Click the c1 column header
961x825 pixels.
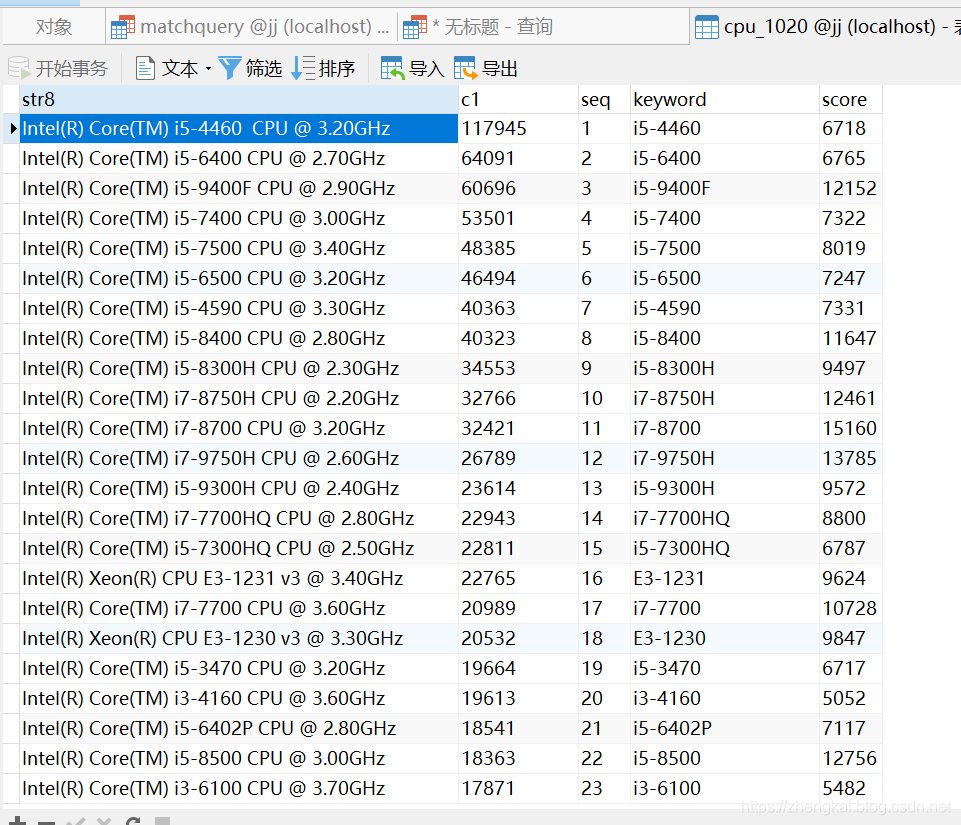pyautogui.click(x=518, y=99)
